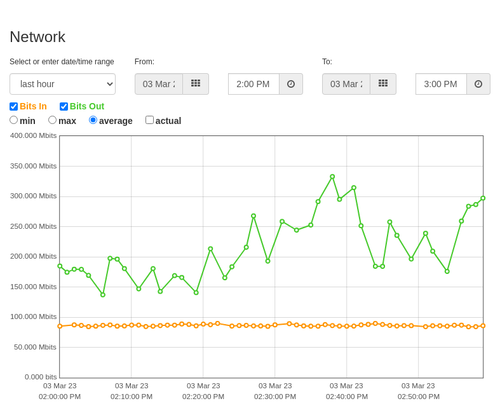Enable the actual checkbox
This screenshot has height=403, width=500.
point(150,120)
